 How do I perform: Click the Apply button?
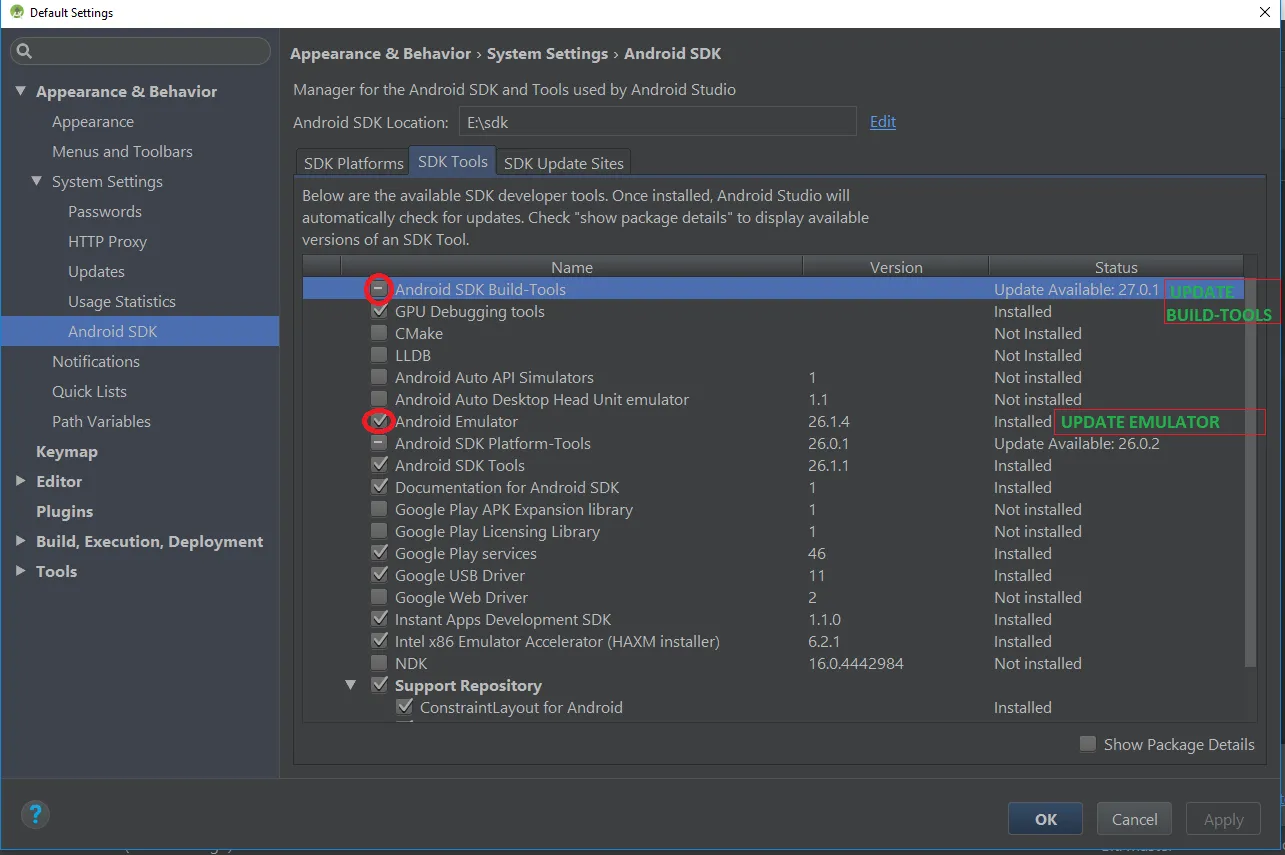1224,819
